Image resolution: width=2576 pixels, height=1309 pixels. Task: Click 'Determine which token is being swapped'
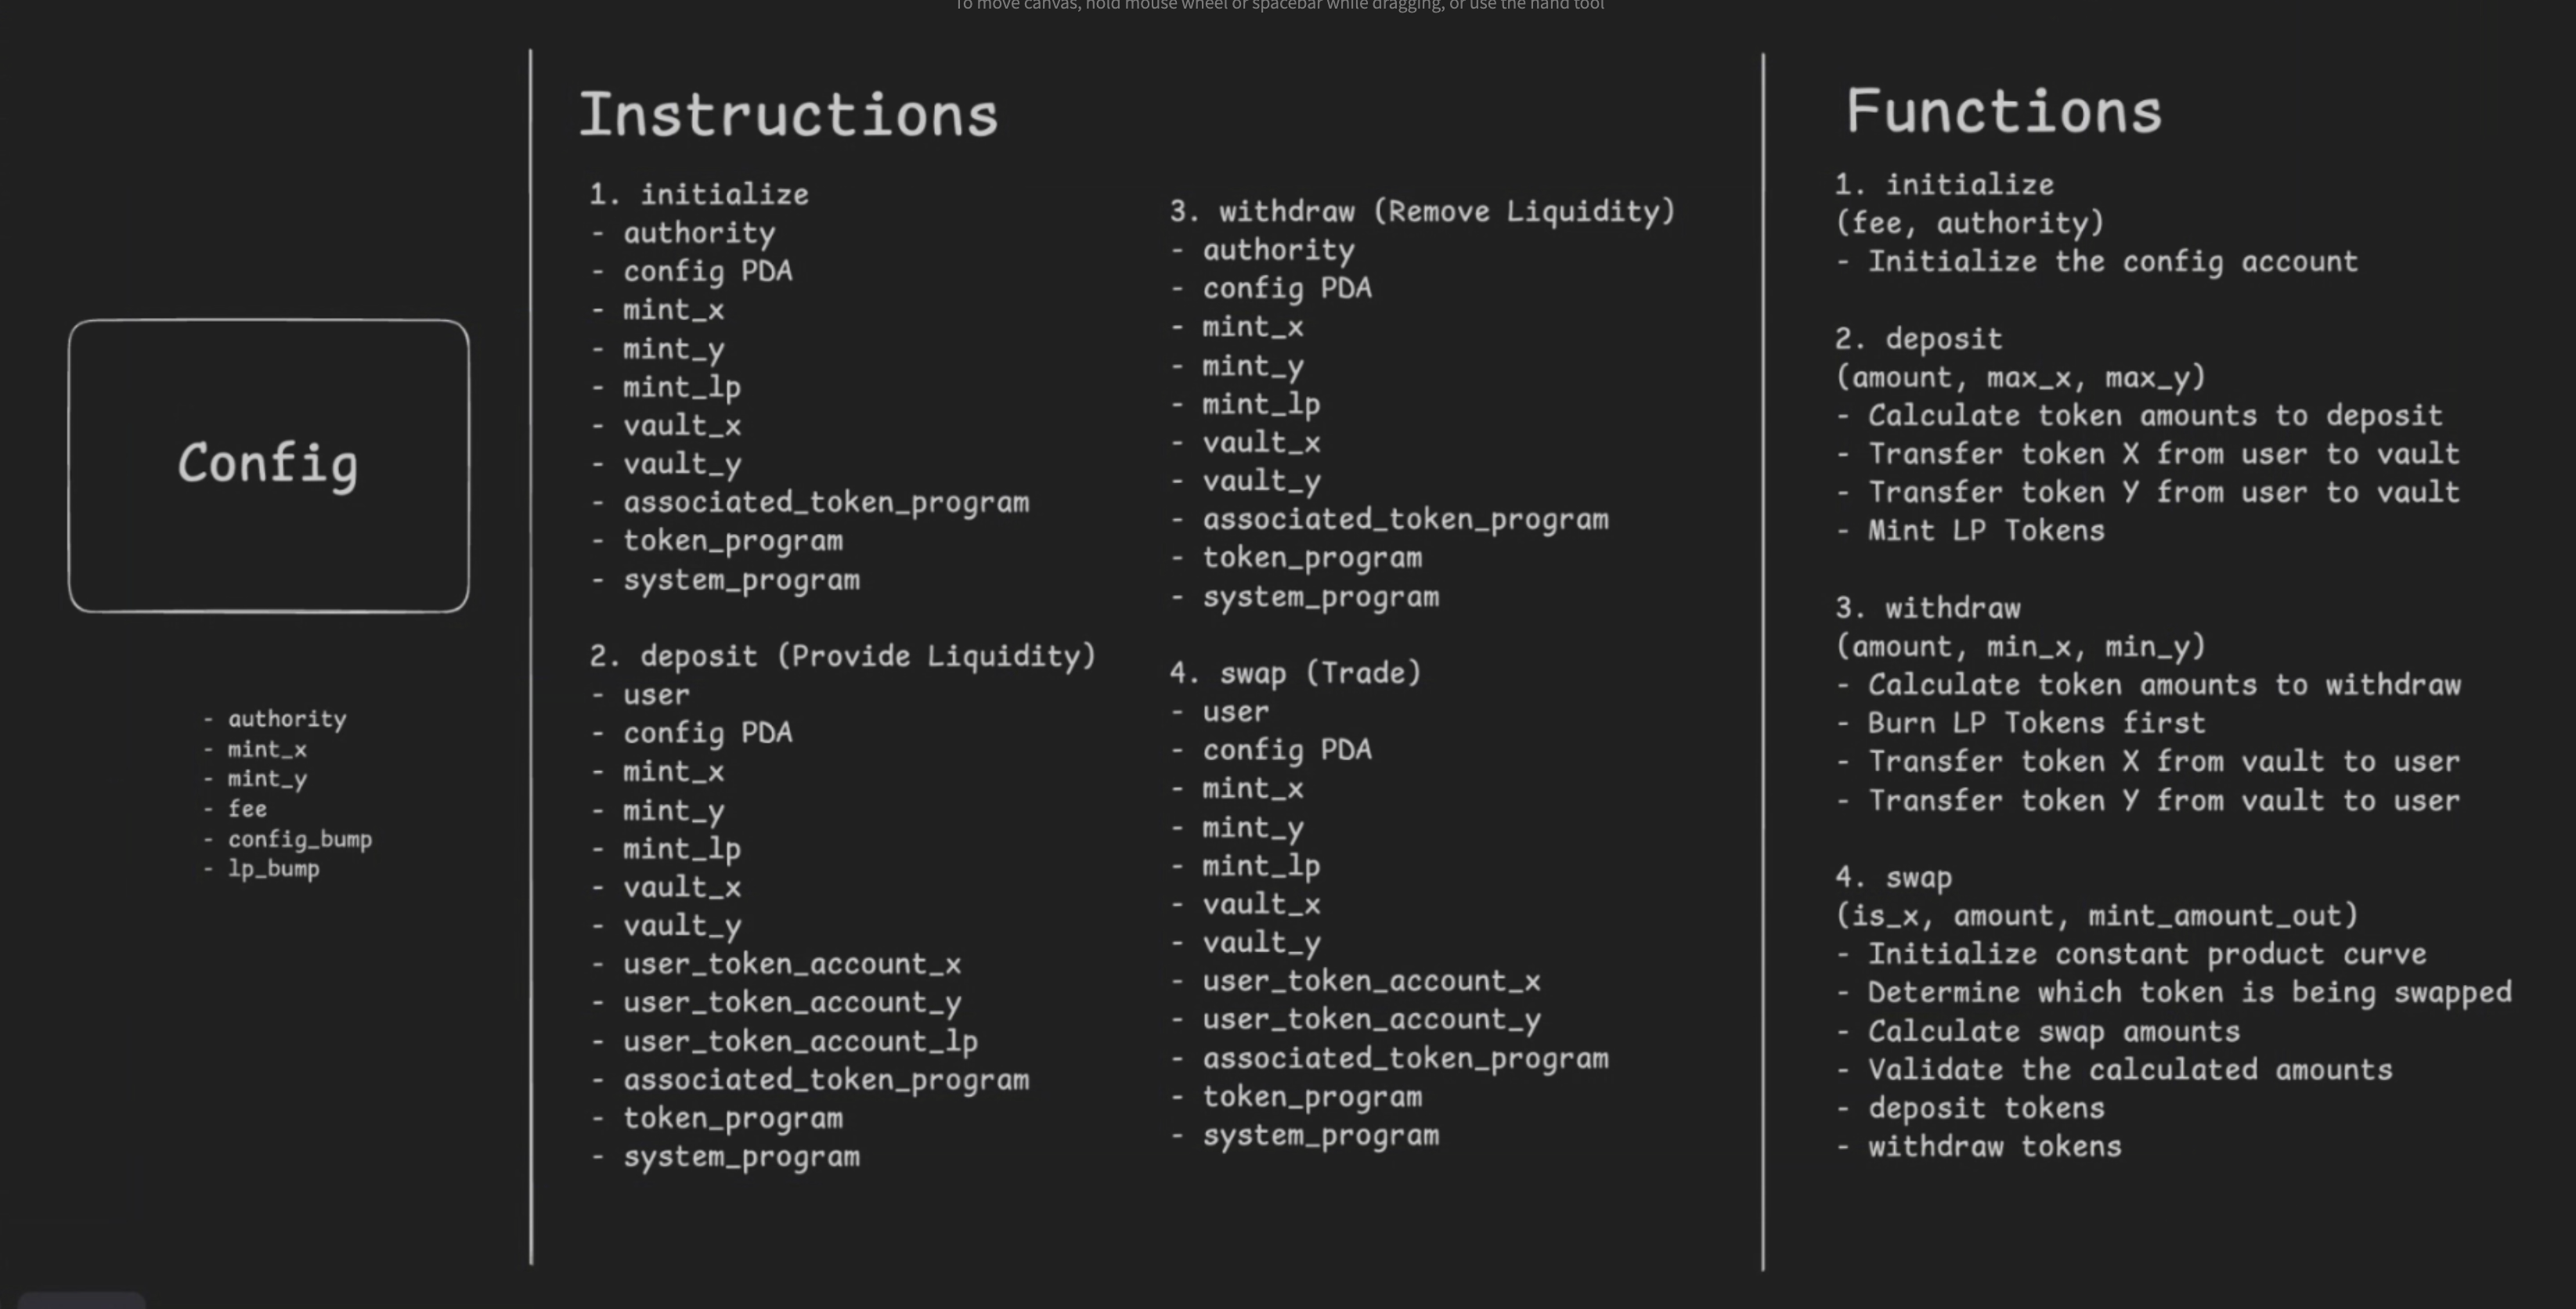[2189, 992]
